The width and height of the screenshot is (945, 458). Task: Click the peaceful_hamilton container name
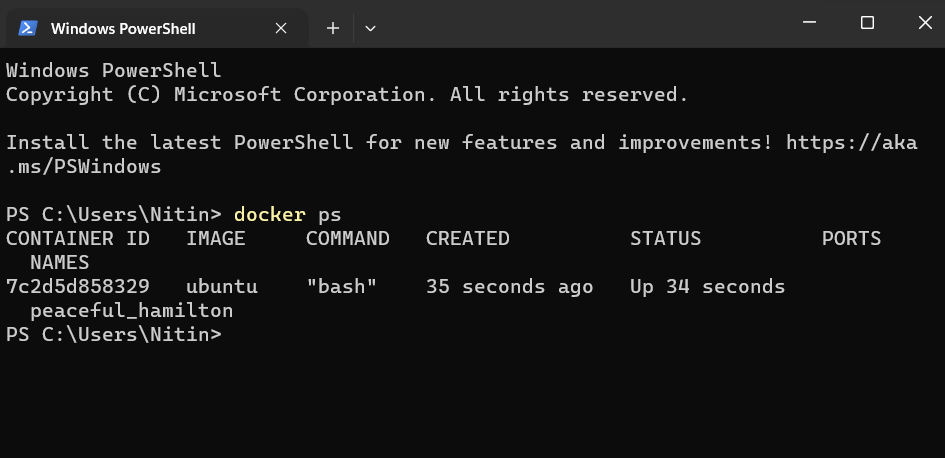click(131, 311)
